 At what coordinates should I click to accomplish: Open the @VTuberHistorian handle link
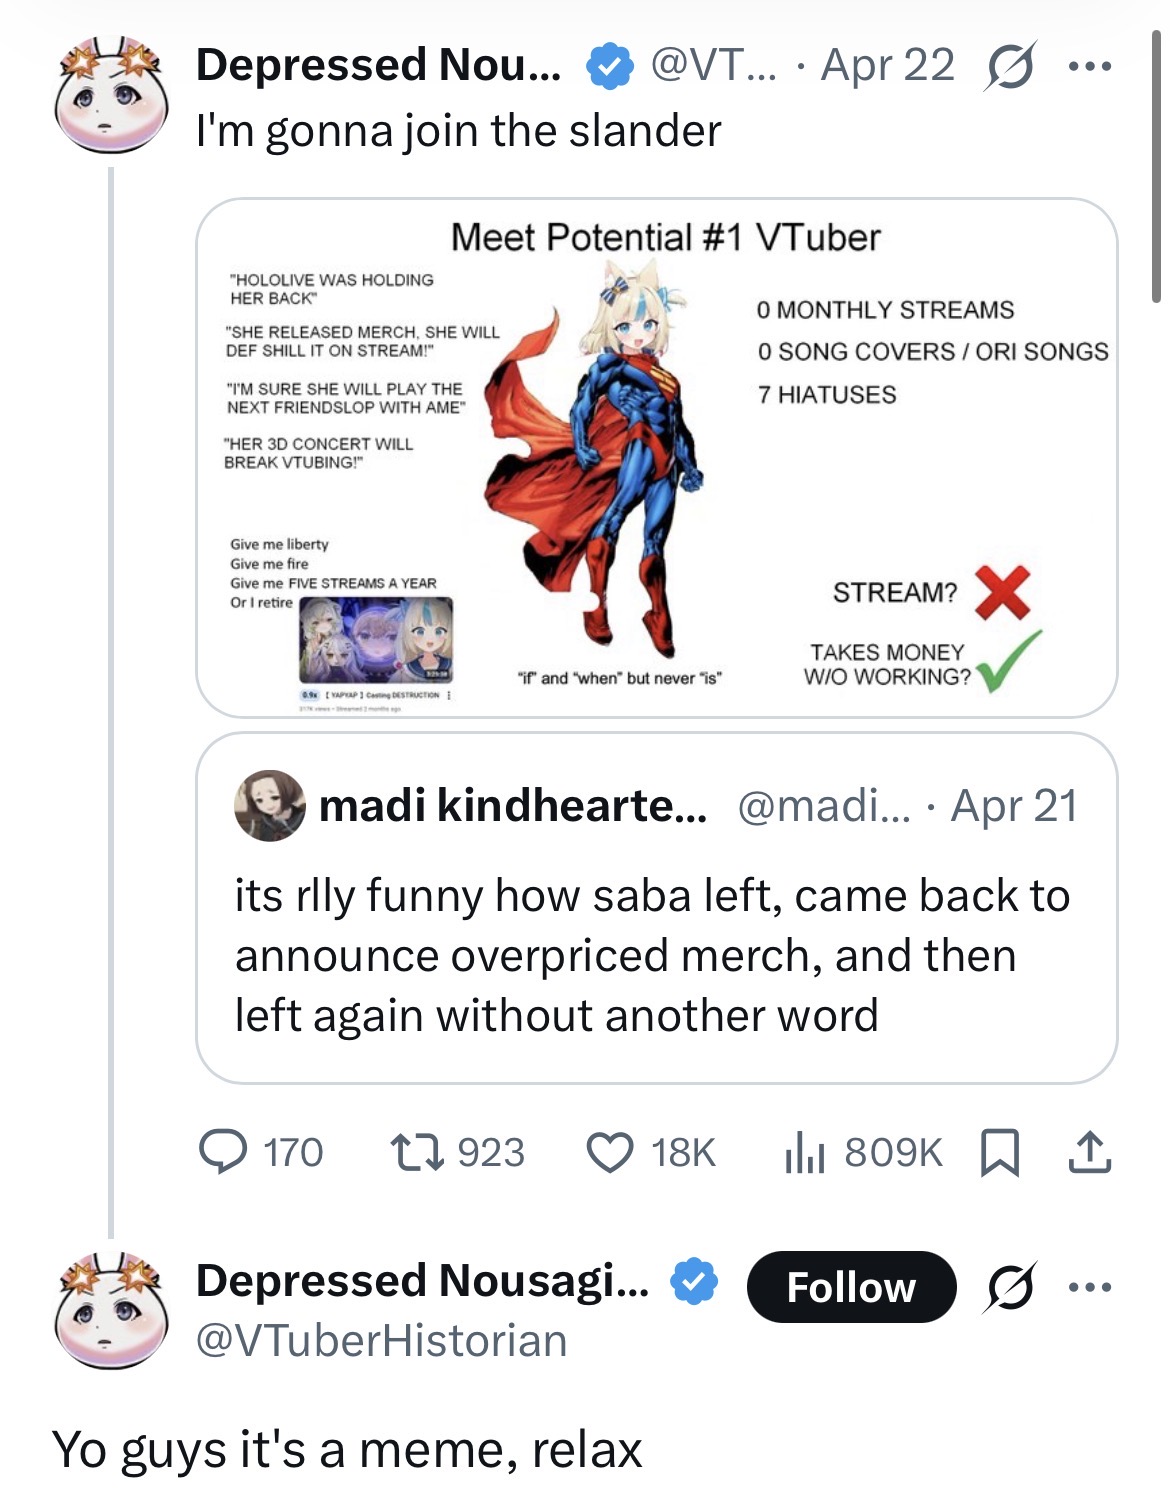click(381, 1340)
